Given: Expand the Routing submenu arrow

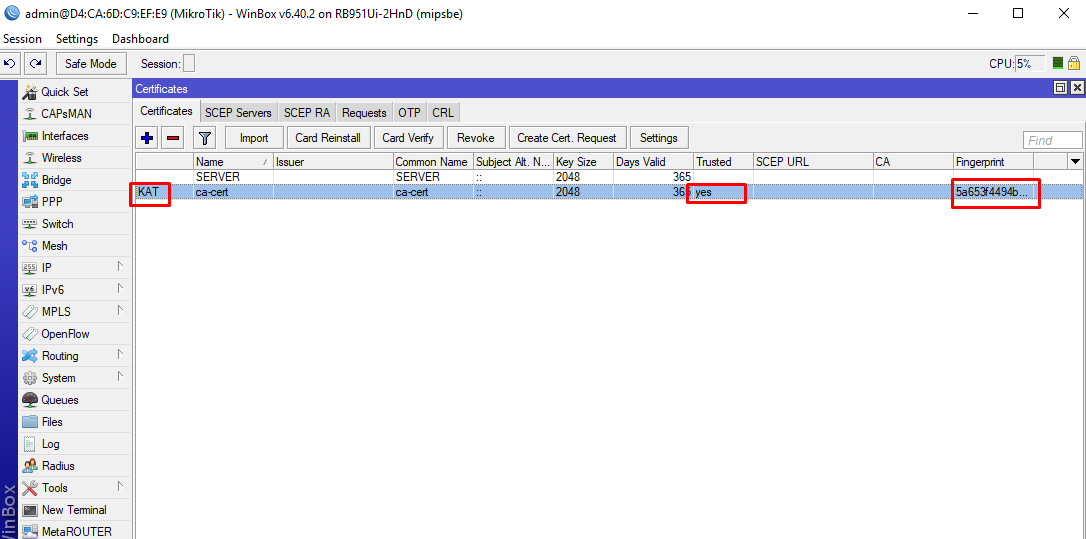Looking at the screenshot, I should click(x=120, y=355).
